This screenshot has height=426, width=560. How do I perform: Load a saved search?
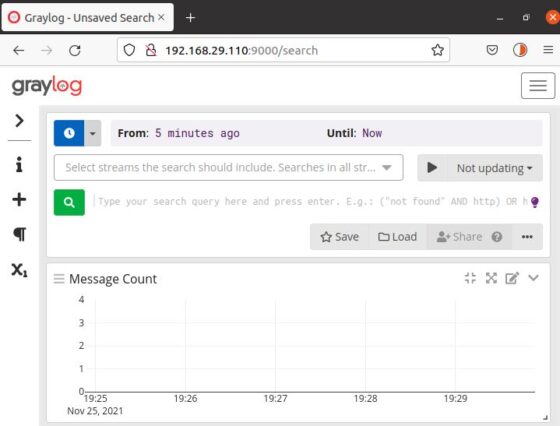tap(398, 237)
